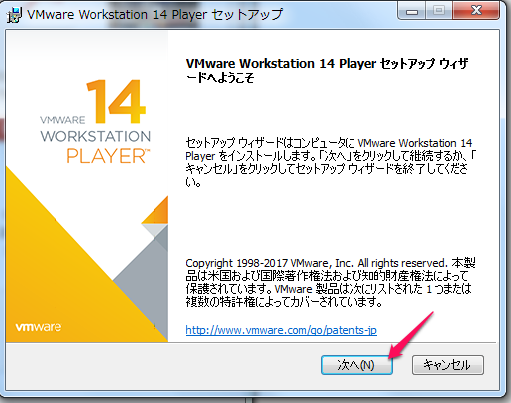Click the VMware Workstation 14 Player logo
This screenshot has width=511, height=403.
pos(96,122)
